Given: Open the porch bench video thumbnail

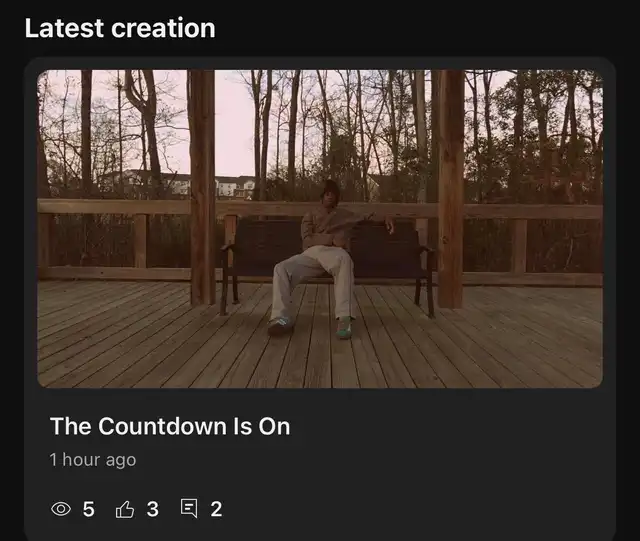Looking at the screenshot, I should click(x=320, y=229).
